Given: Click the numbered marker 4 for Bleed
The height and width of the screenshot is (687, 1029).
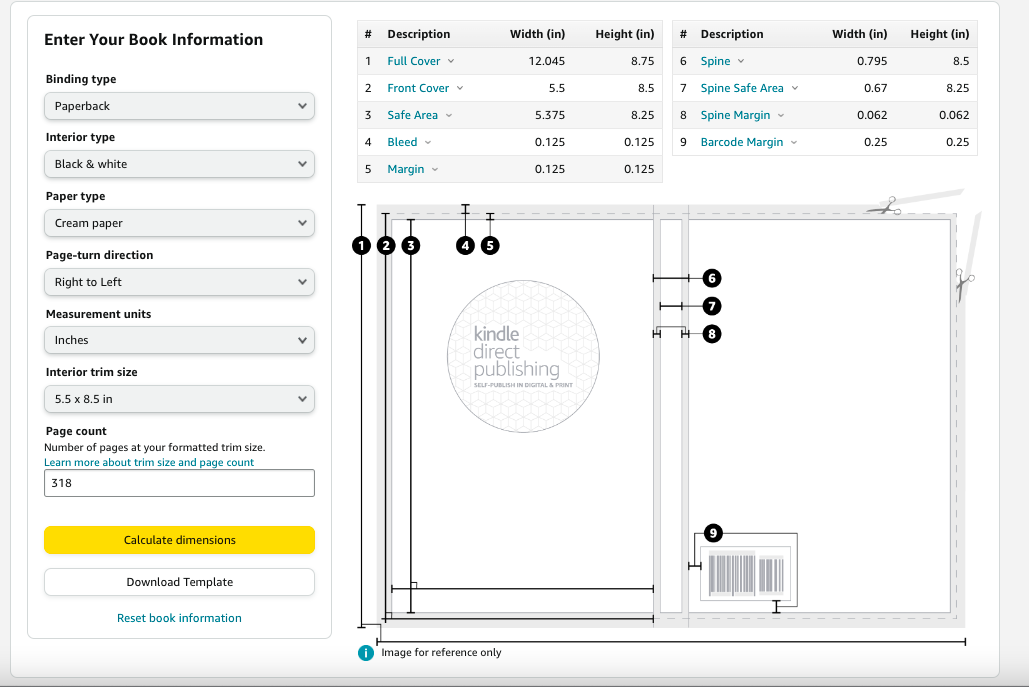Looking at the screenshot, I should point(465,245).
